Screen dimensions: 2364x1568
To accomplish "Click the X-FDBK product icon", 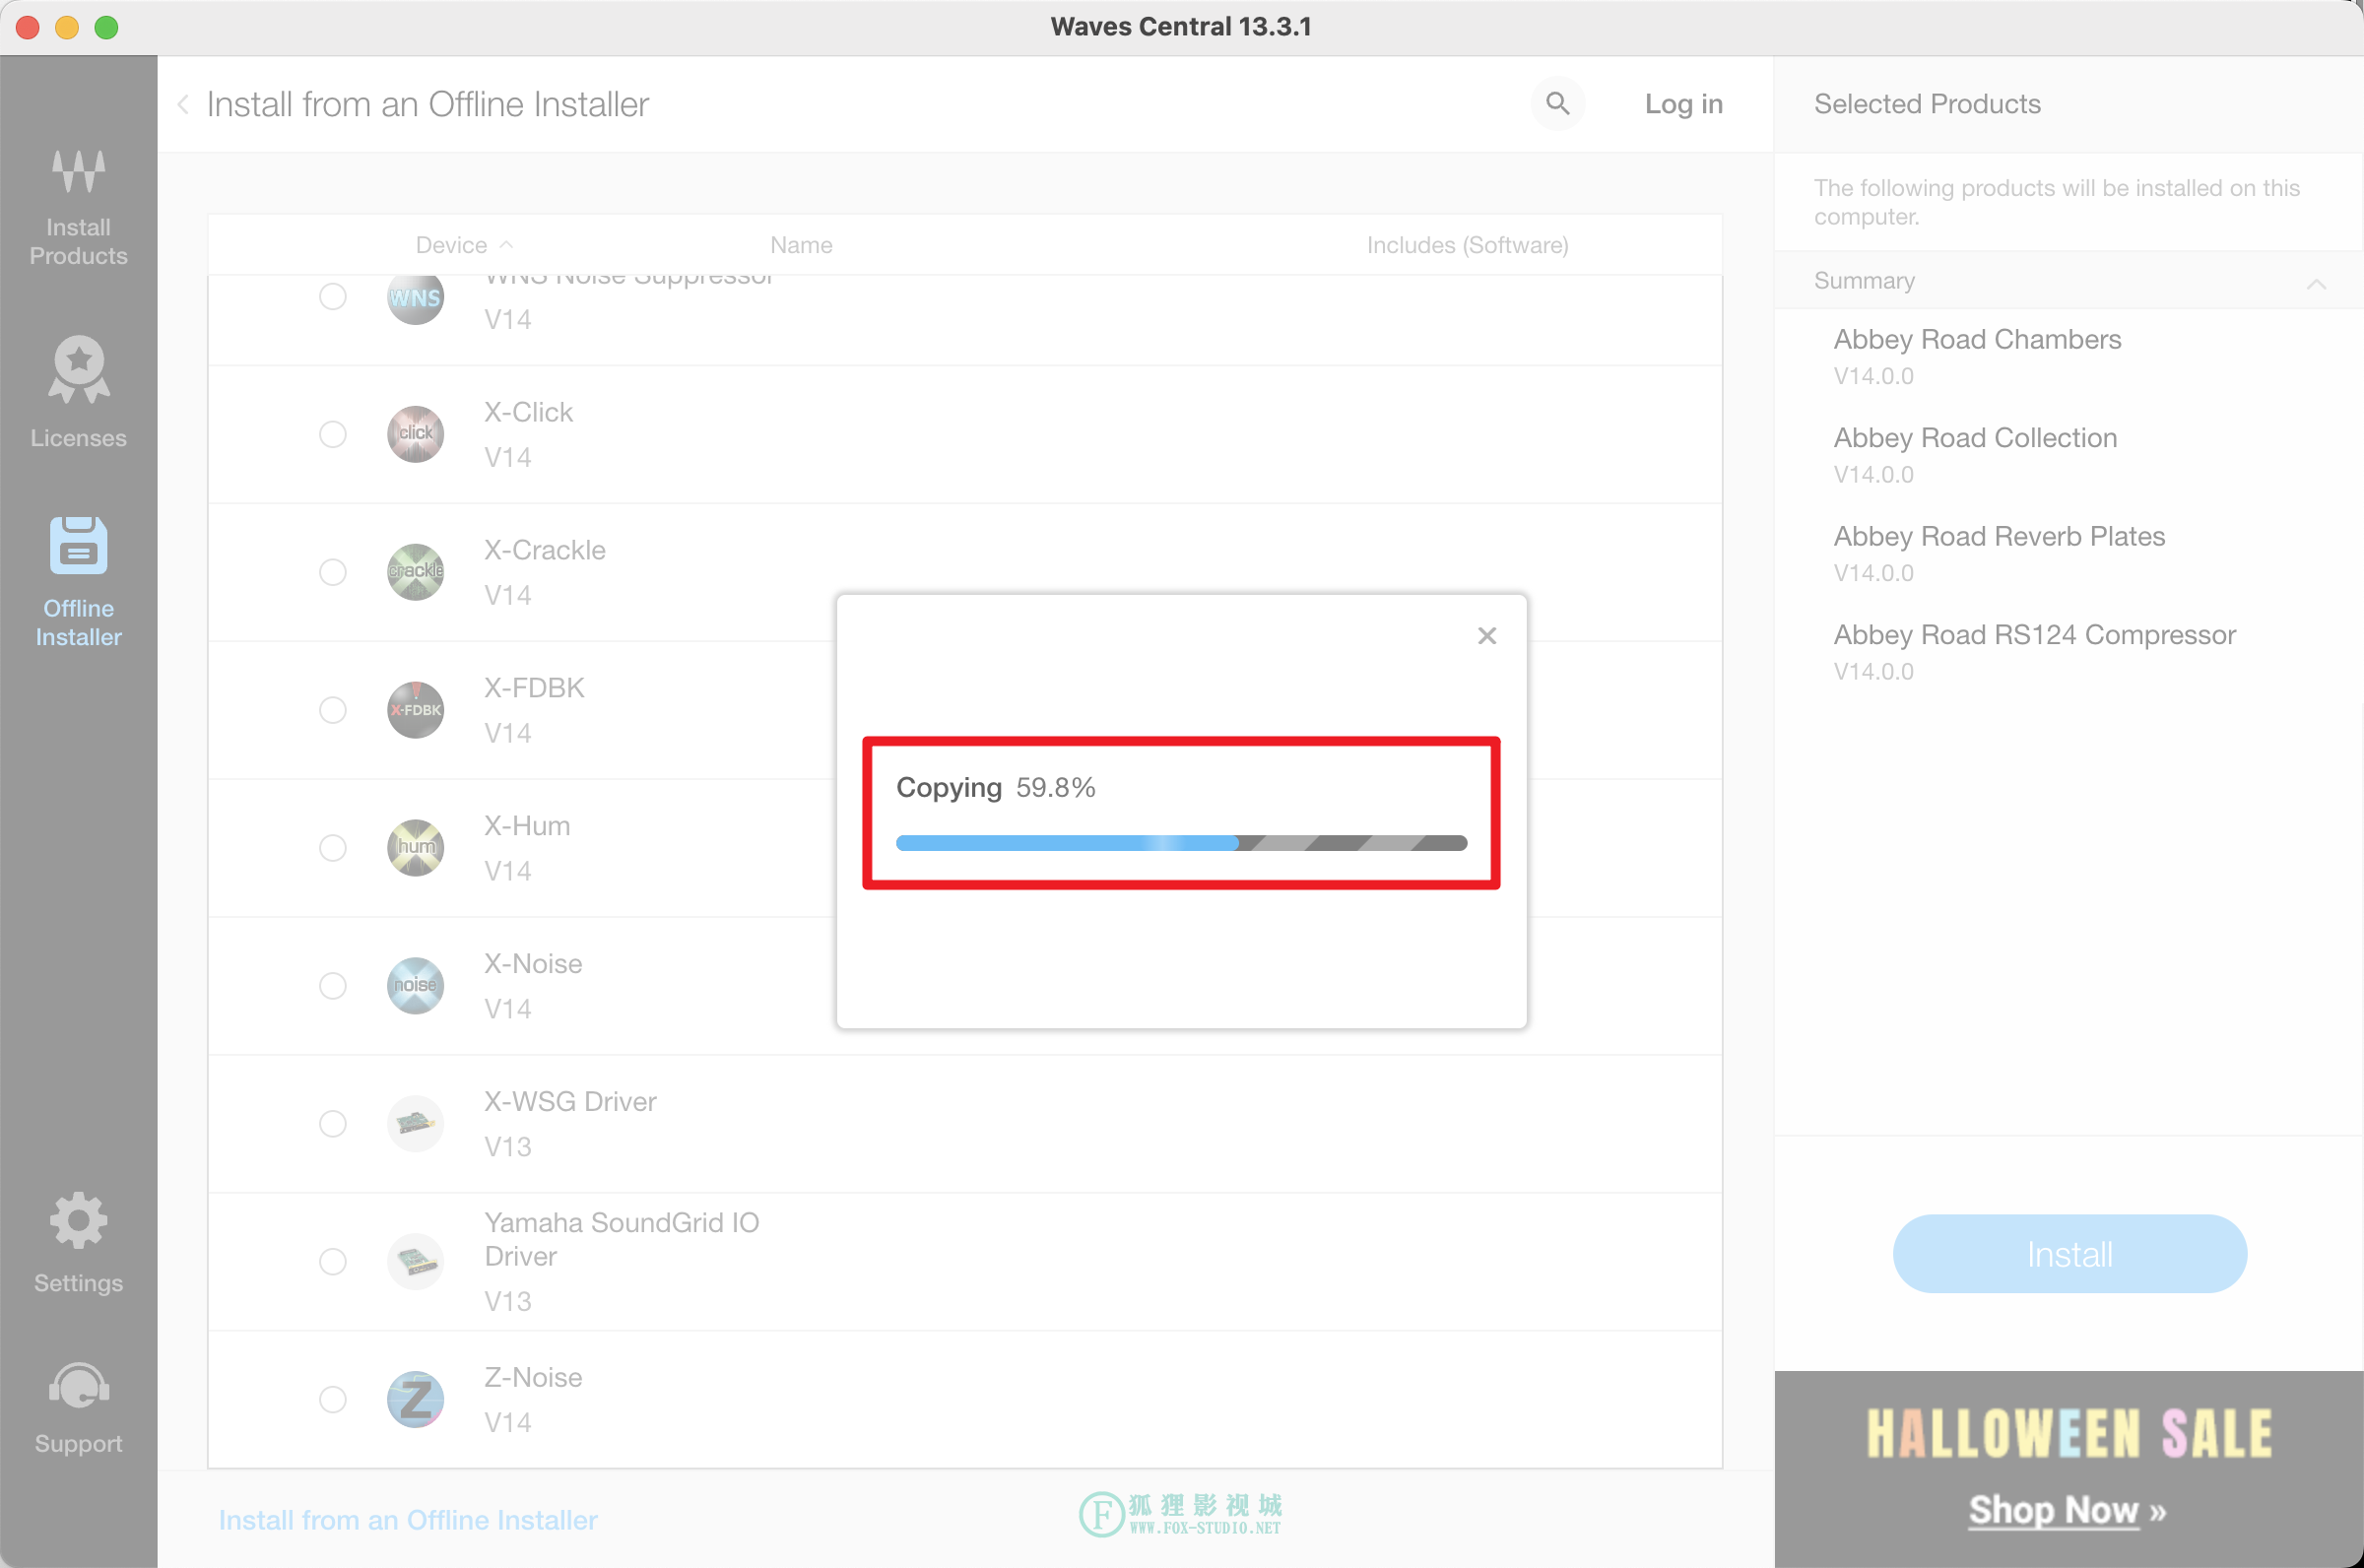I will [415, 710].
